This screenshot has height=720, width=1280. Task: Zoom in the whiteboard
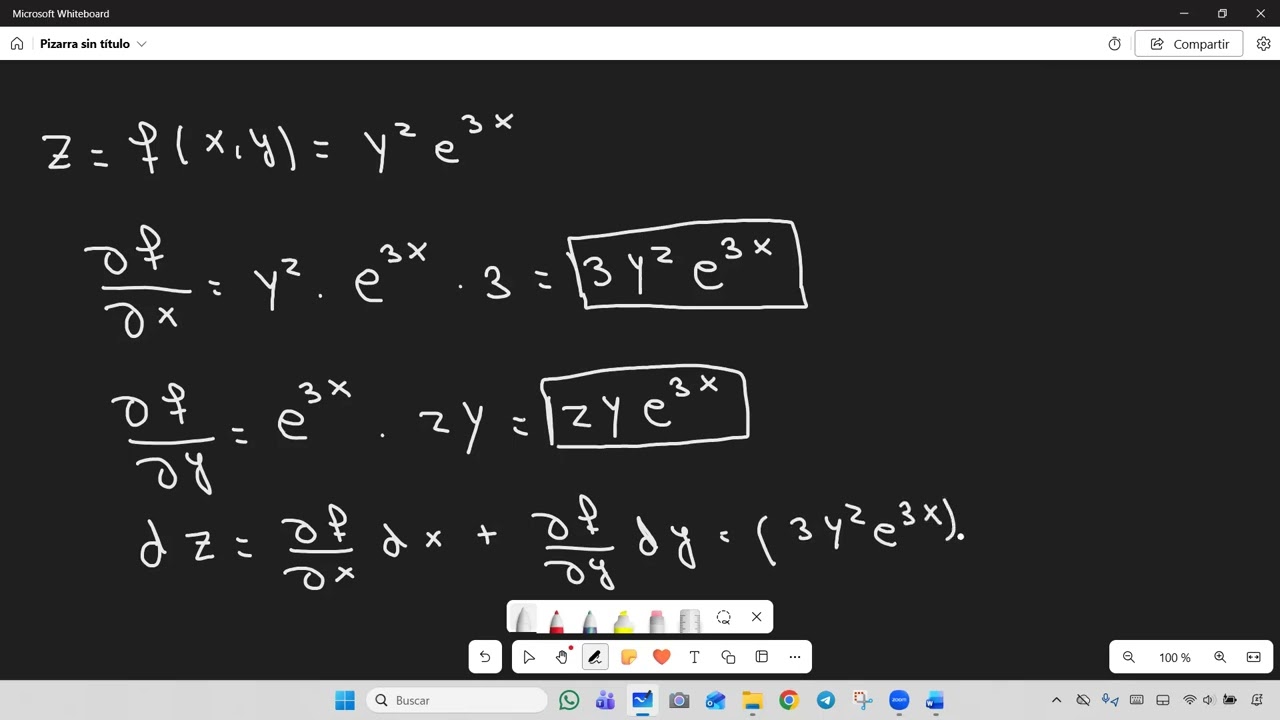point(1220,657)
